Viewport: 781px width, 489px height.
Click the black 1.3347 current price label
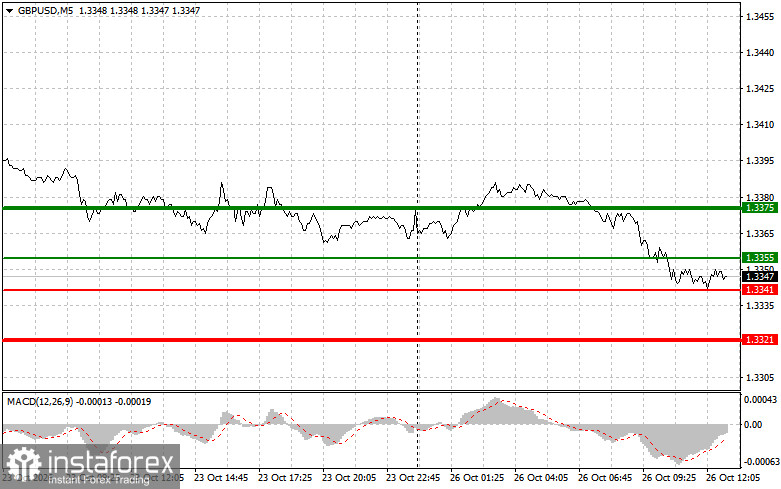pyautogui.click(x=760, y=276)
